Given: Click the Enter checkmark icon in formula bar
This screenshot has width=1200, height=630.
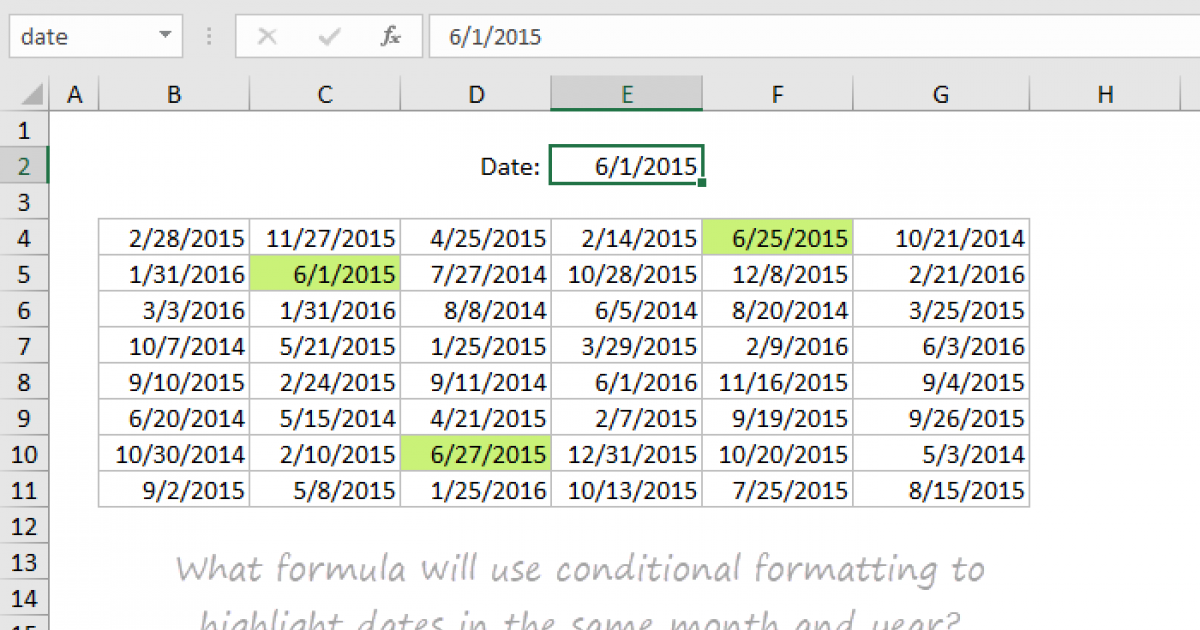Looking at the screenshot, I should click(x=328, y=36).
